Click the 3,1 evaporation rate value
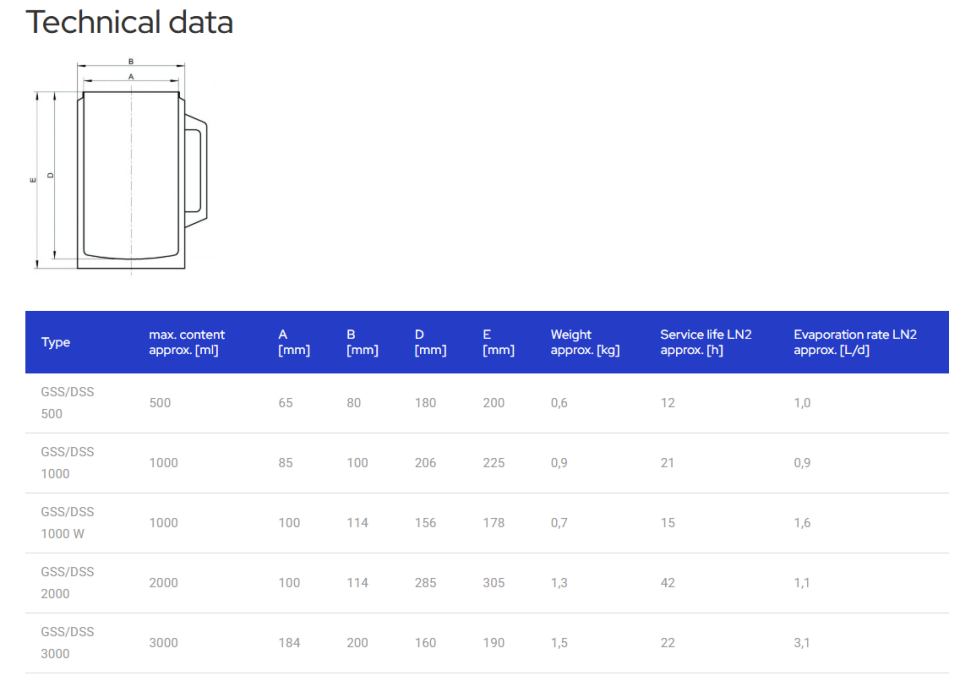The height and width of the screenshot is (681, 960). pos(802,643)
